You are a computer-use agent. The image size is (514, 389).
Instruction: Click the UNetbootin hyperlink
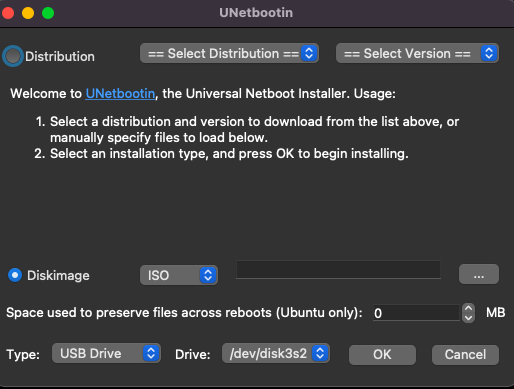(120, 94)
